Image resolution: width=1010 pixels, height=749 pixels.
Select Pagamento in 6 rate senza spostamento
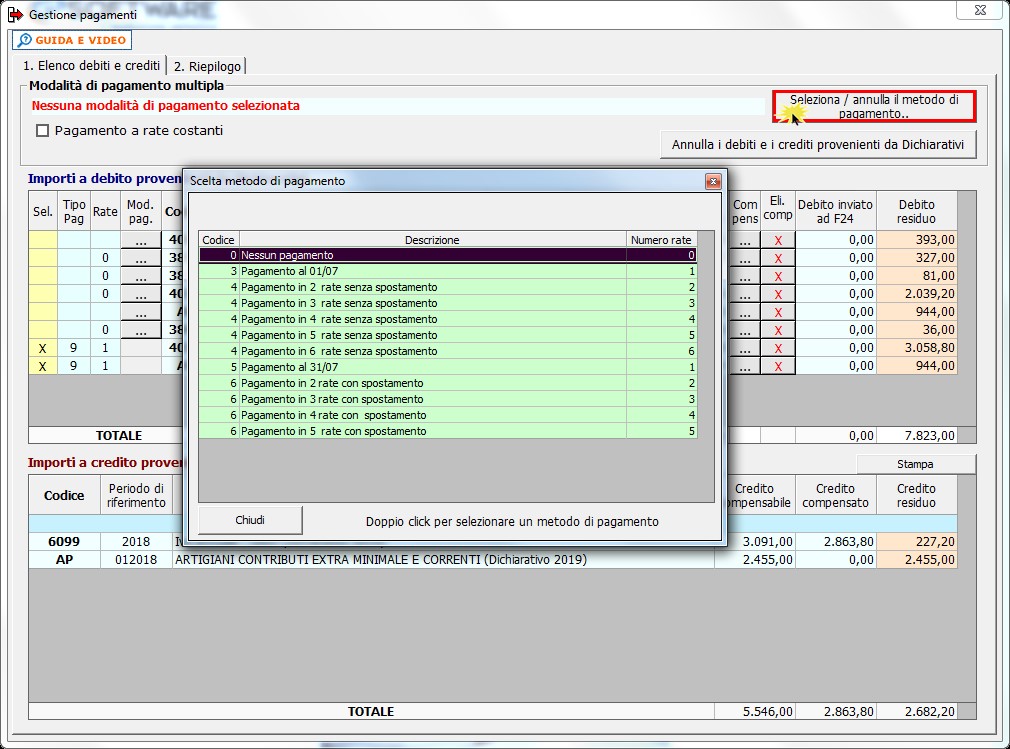click(x=448, y=352)
